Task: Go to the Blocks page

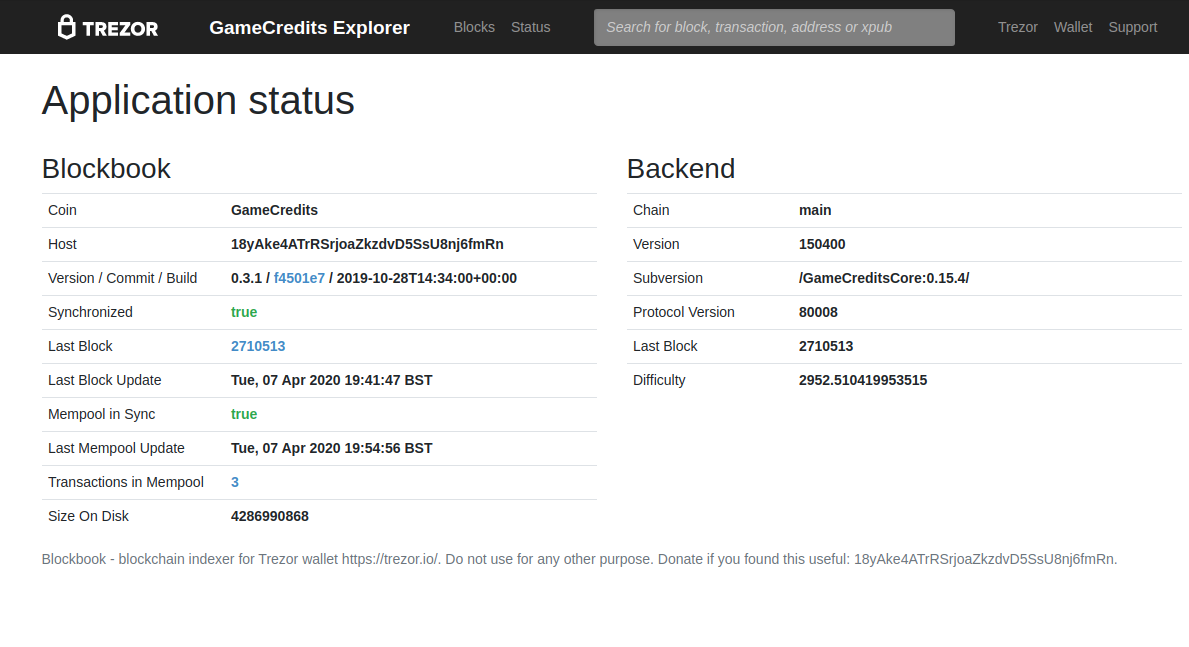Action: coord(474,27)
